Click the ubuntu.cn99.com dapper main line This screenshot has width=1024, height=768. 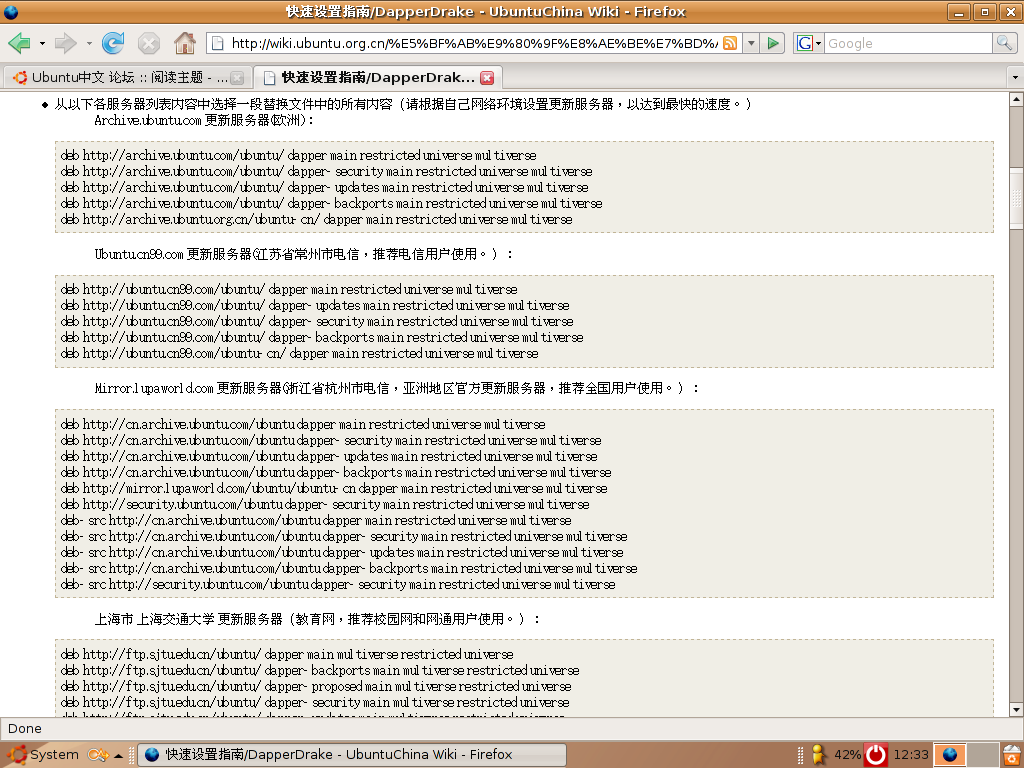(289, 289)
